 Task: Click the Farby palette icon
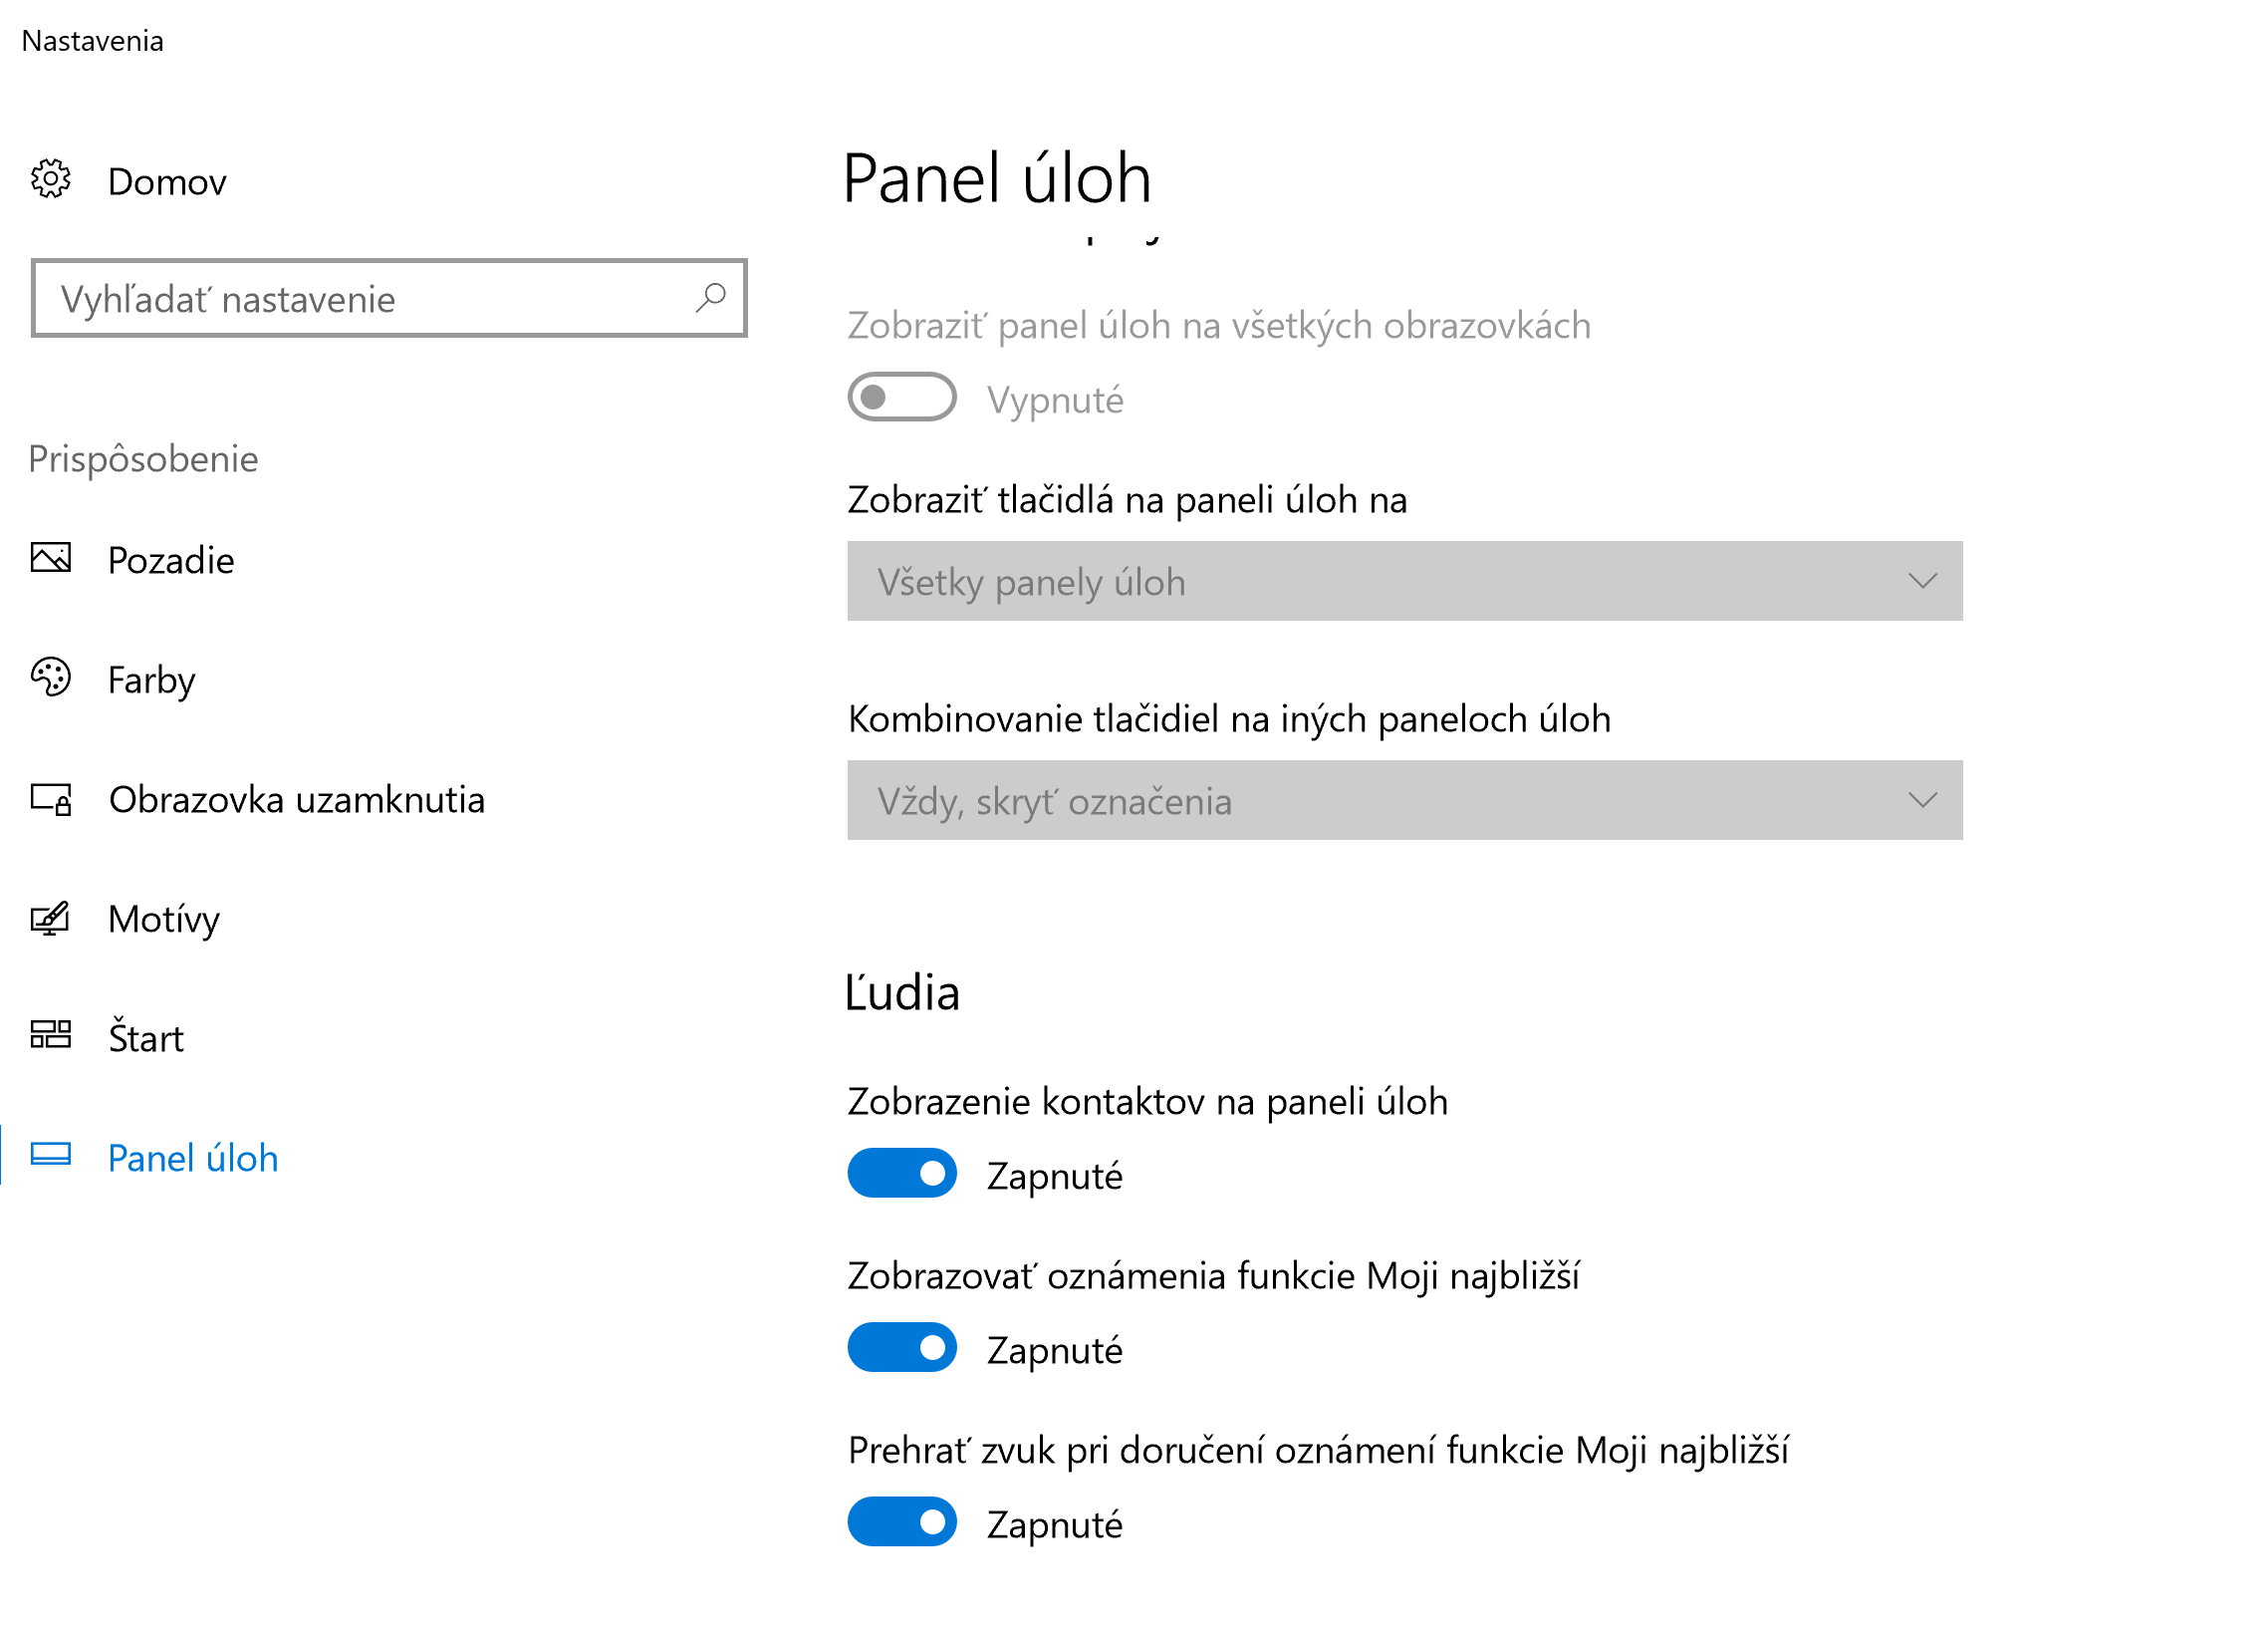[x=51, y=679]
